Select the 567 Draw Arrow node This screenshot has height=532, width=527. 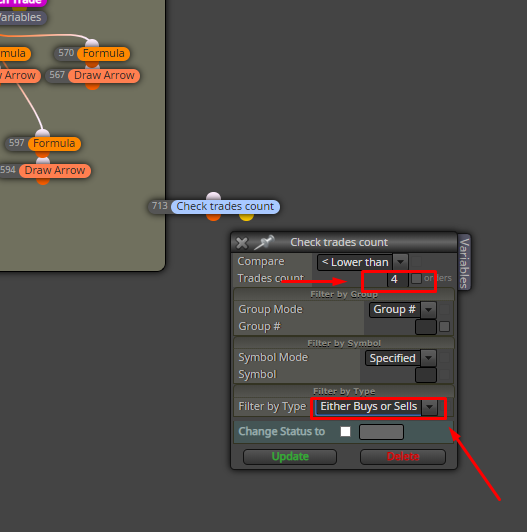point(104,75)
